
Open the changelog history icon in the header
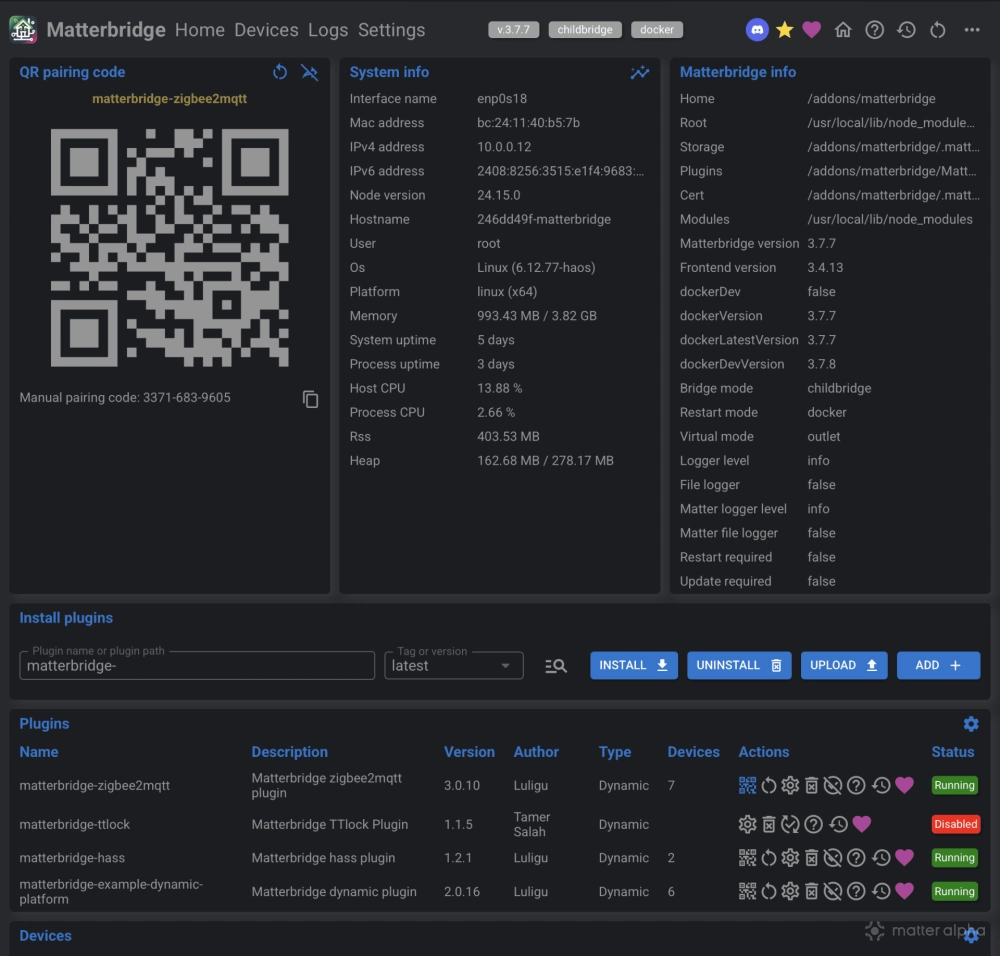pos(906,30)
